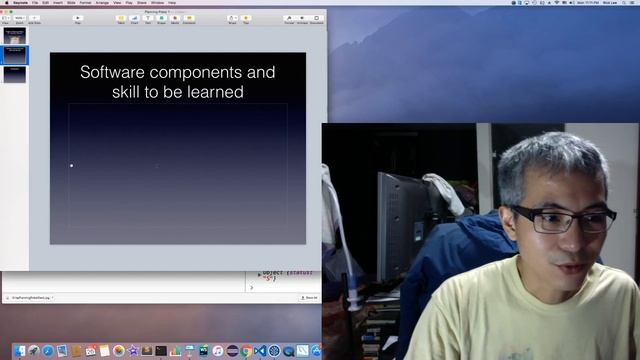
Task: Open Safari from the Dock
Action: coord(48,351)
